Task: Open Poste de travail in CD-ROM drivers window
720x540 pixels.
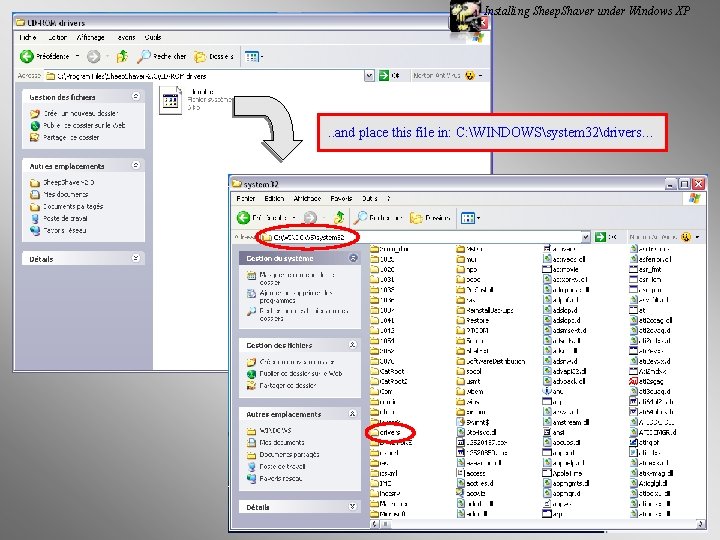Action: coord(59,219)
